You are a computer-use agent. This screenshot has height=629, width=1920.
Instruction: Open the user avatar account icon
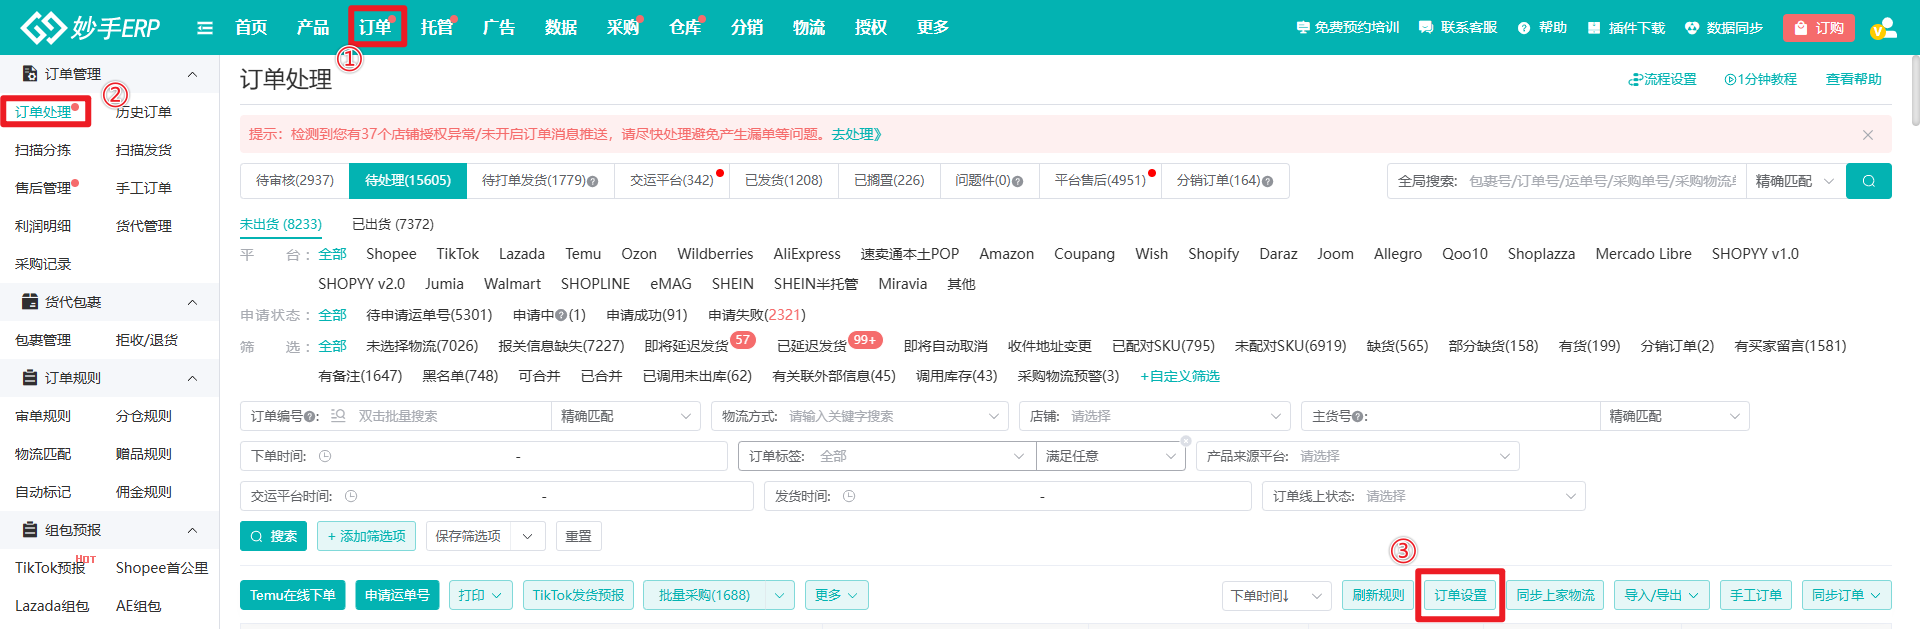tap(1883, 28)
